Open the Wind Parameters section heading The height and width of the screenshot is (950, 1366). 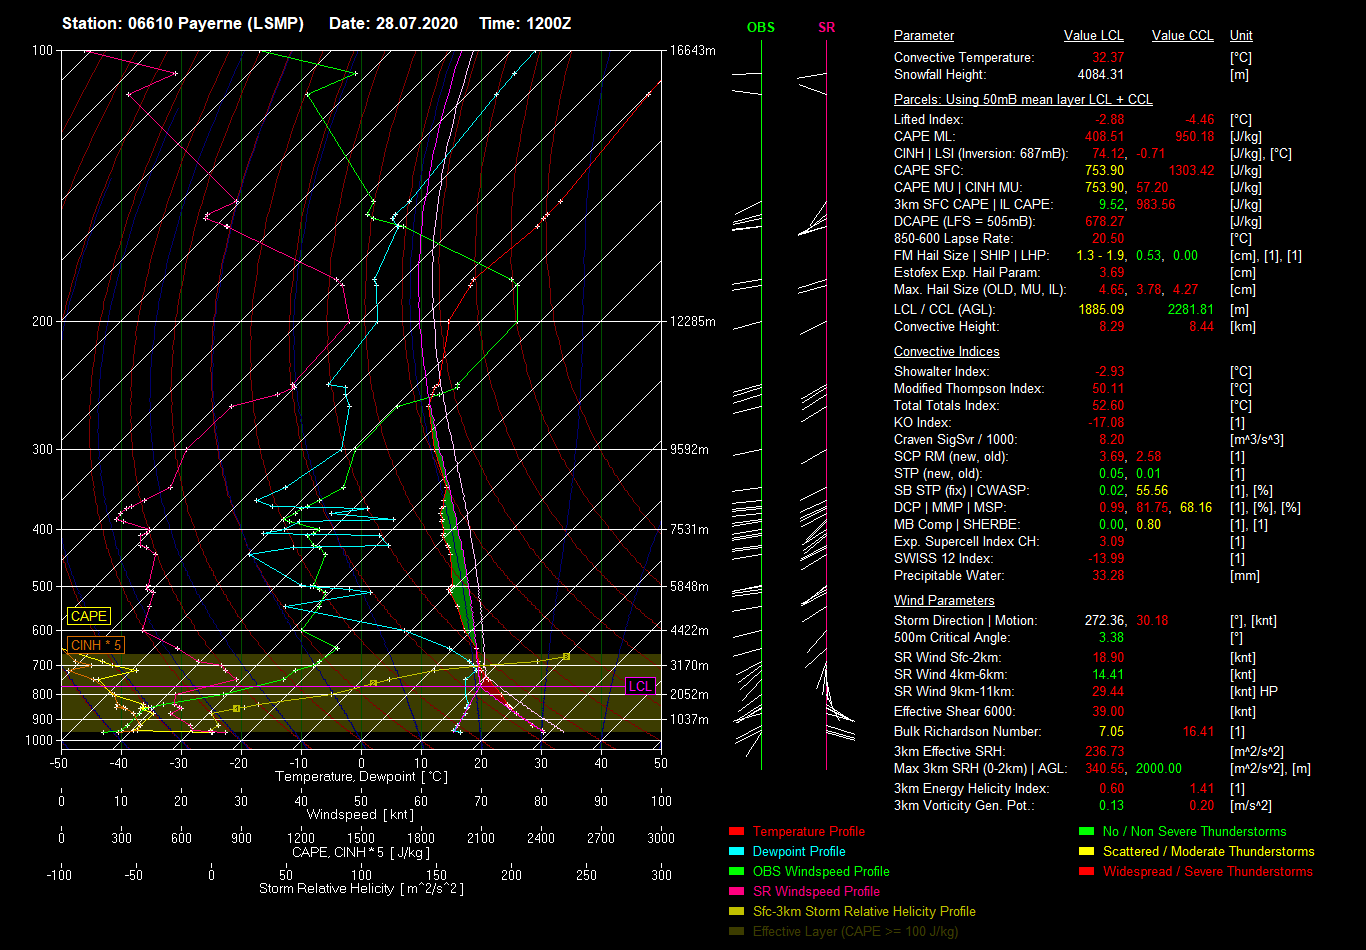point(944,601)
